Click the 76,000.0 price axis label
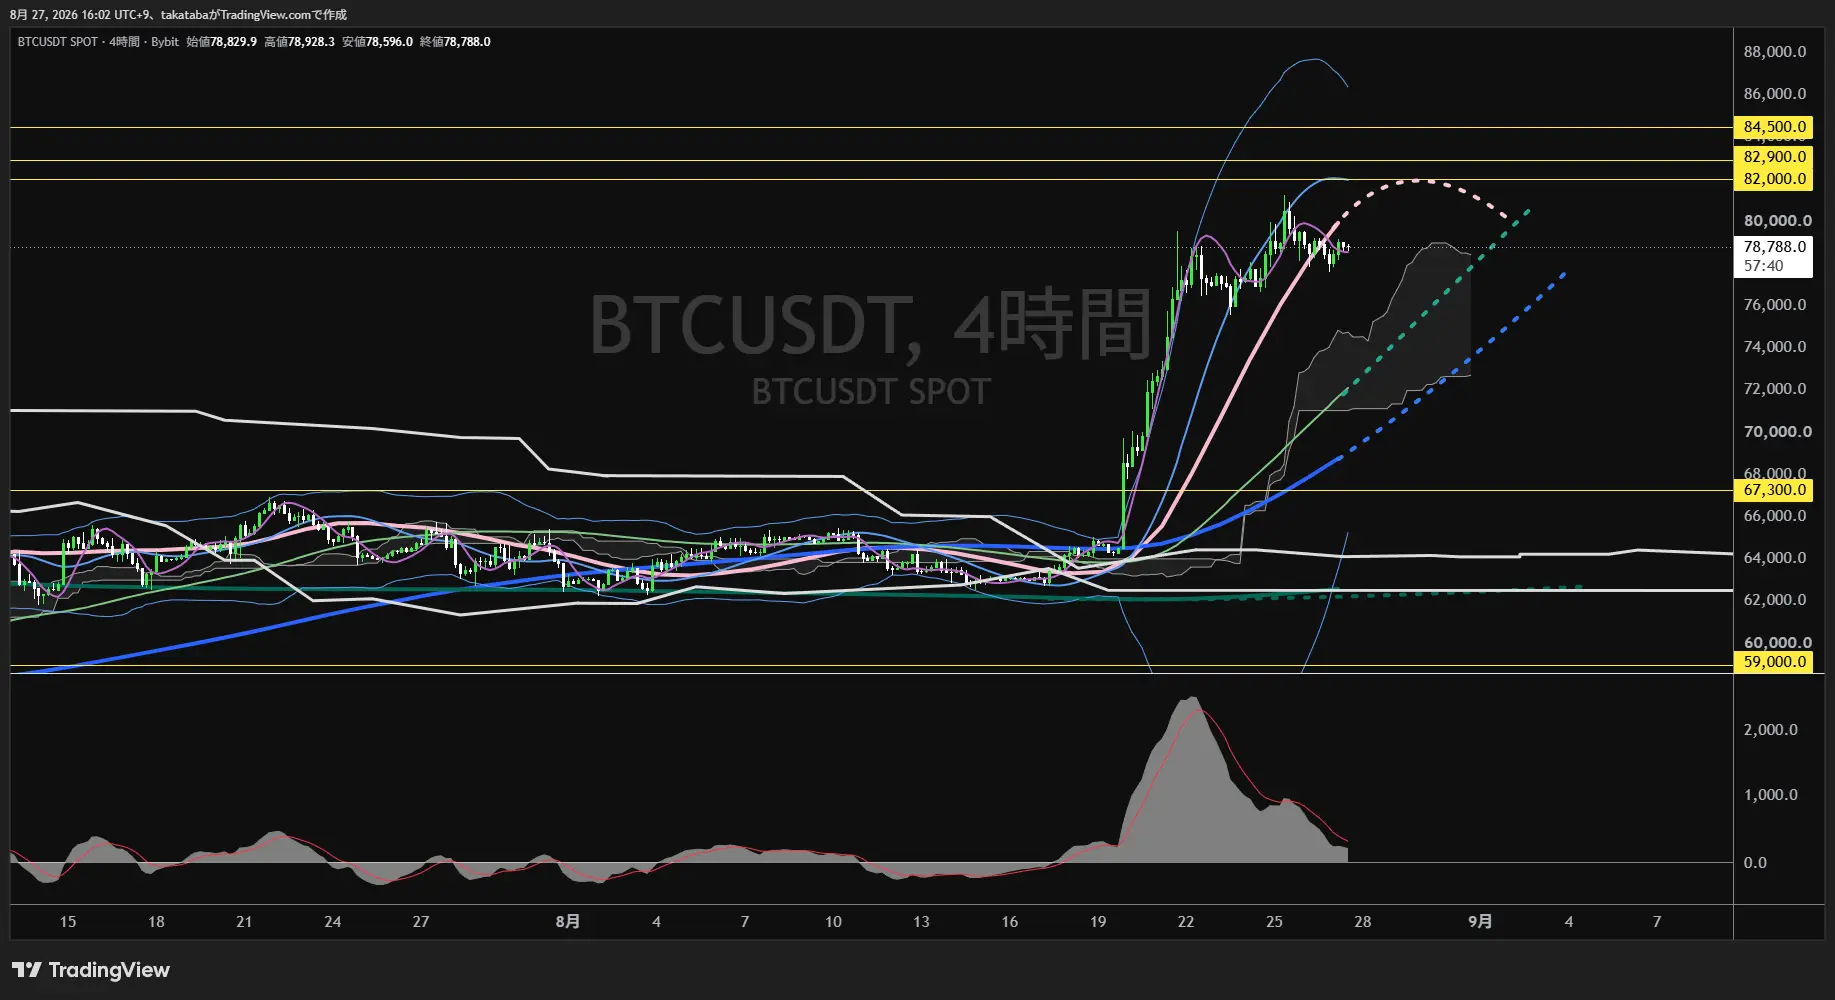Viewport: 1835px width, 1000px height. (x=1774, y=305)
